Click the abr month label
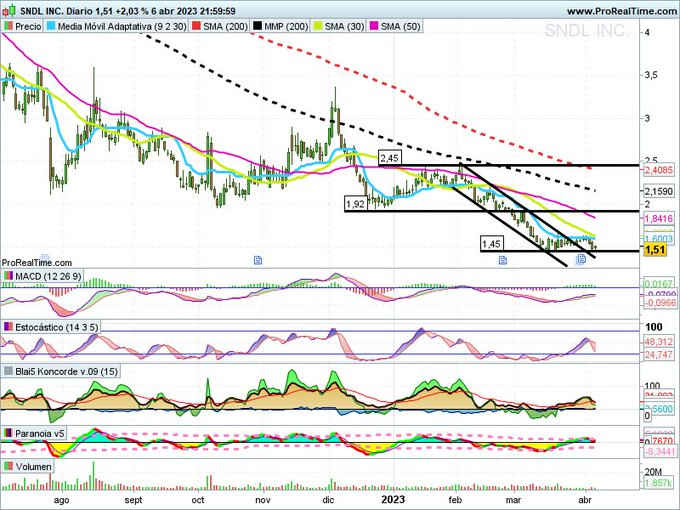 (585, 500)
